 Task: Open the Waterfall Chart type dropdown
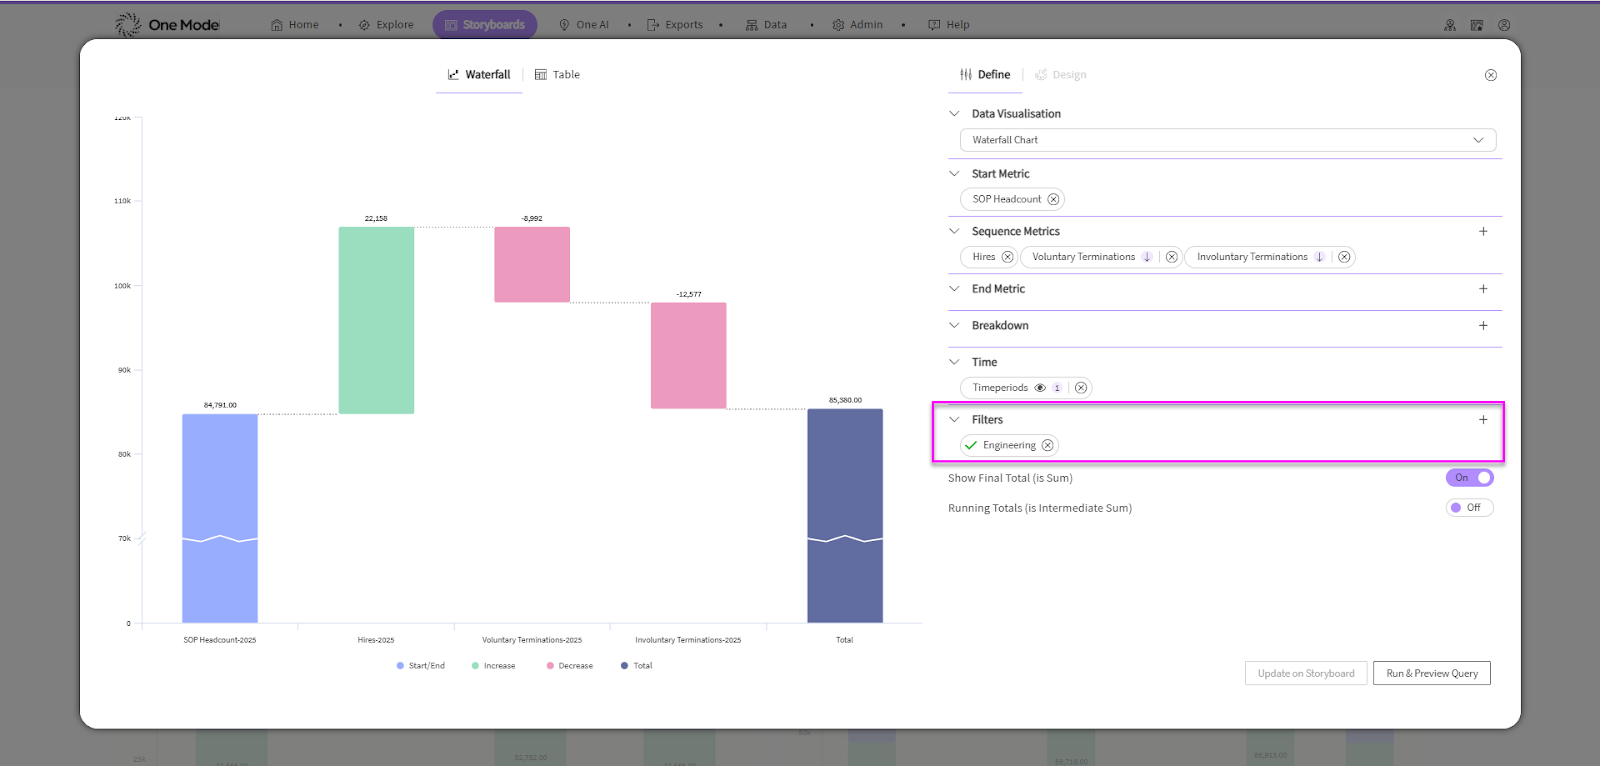[x=1227, y=140]
